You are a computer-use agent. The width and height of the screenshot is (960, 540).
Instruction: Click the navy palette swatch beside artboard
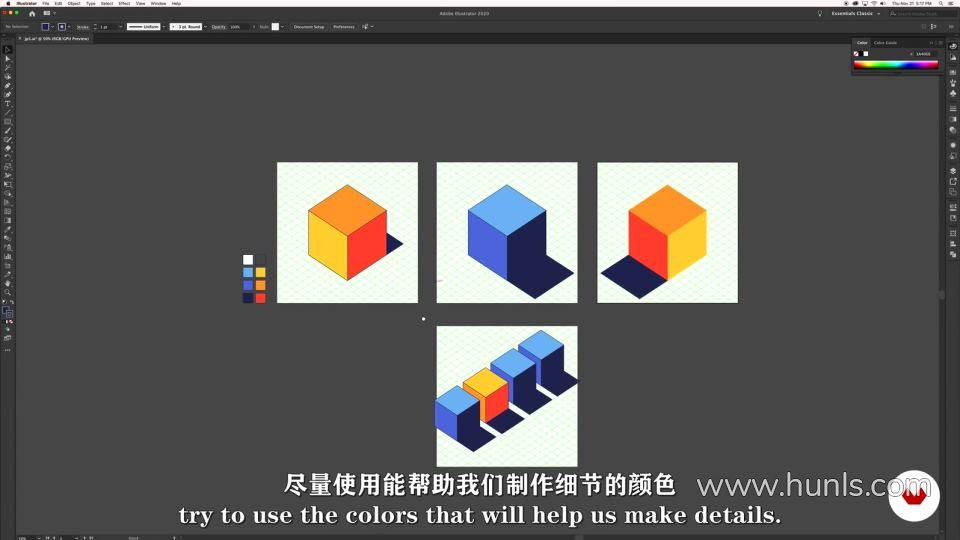point(248,298)
